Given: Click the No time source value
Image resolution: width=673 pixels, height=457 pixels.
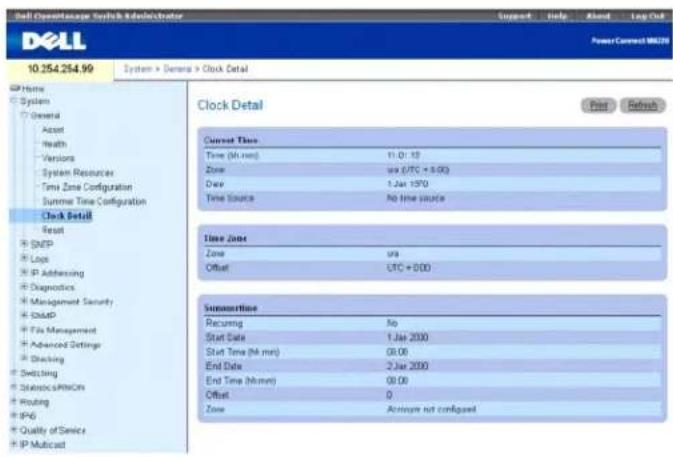Looking at the screenshot, I should (x=416, y=198).
